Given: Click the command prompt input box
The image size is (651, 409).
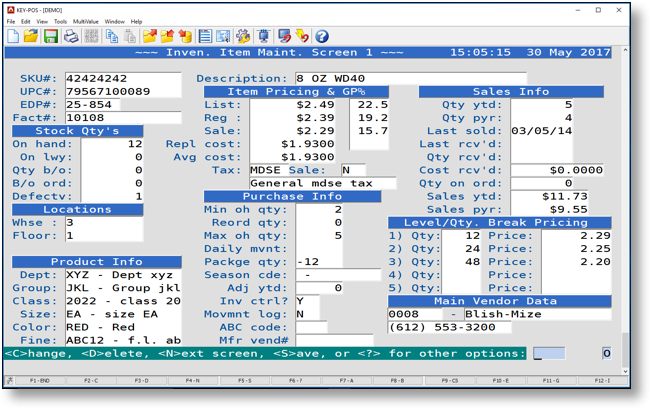Looking at the screenshot, I should tap(549, 353).
